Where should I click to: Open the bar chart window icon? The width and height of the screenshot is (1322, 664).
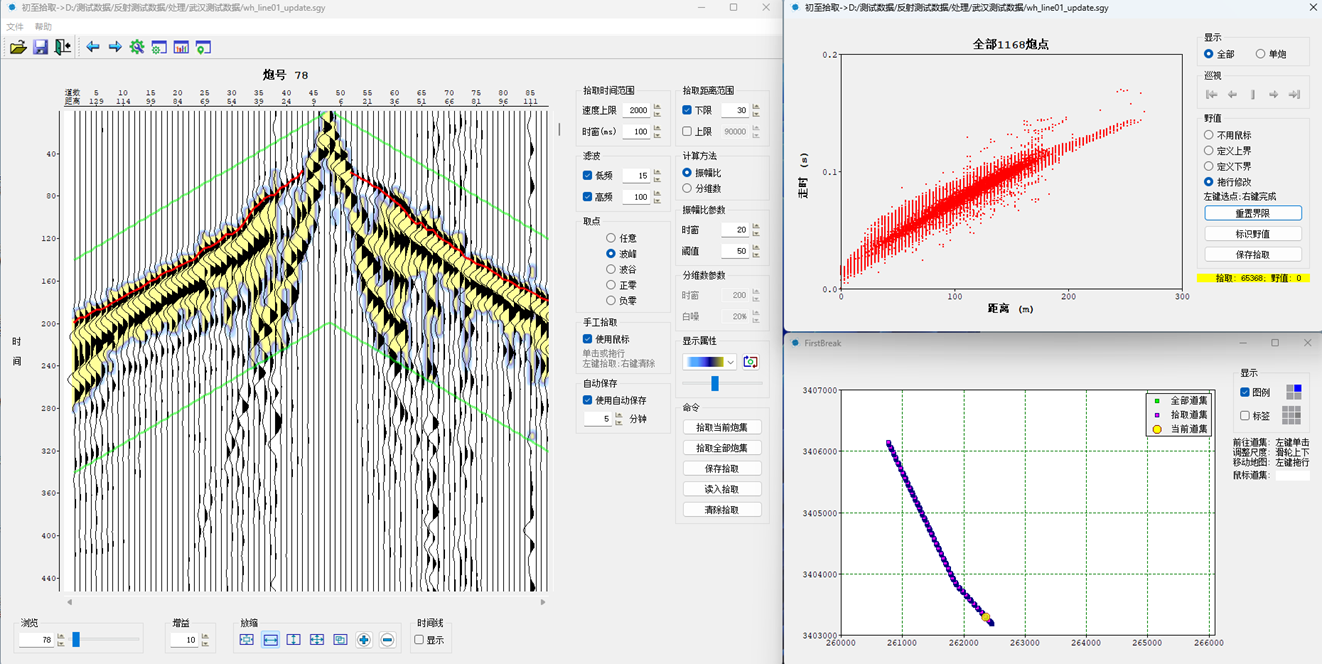click(181, 47)
